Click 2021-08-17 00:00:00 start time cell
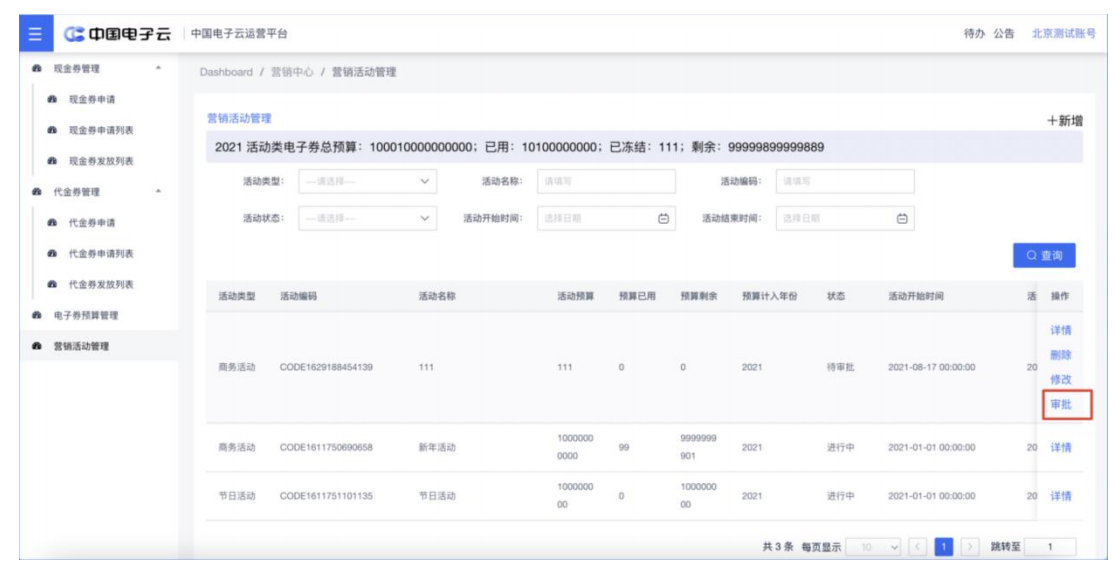This screenshot has height=579, width=1118. pos(931,367)
